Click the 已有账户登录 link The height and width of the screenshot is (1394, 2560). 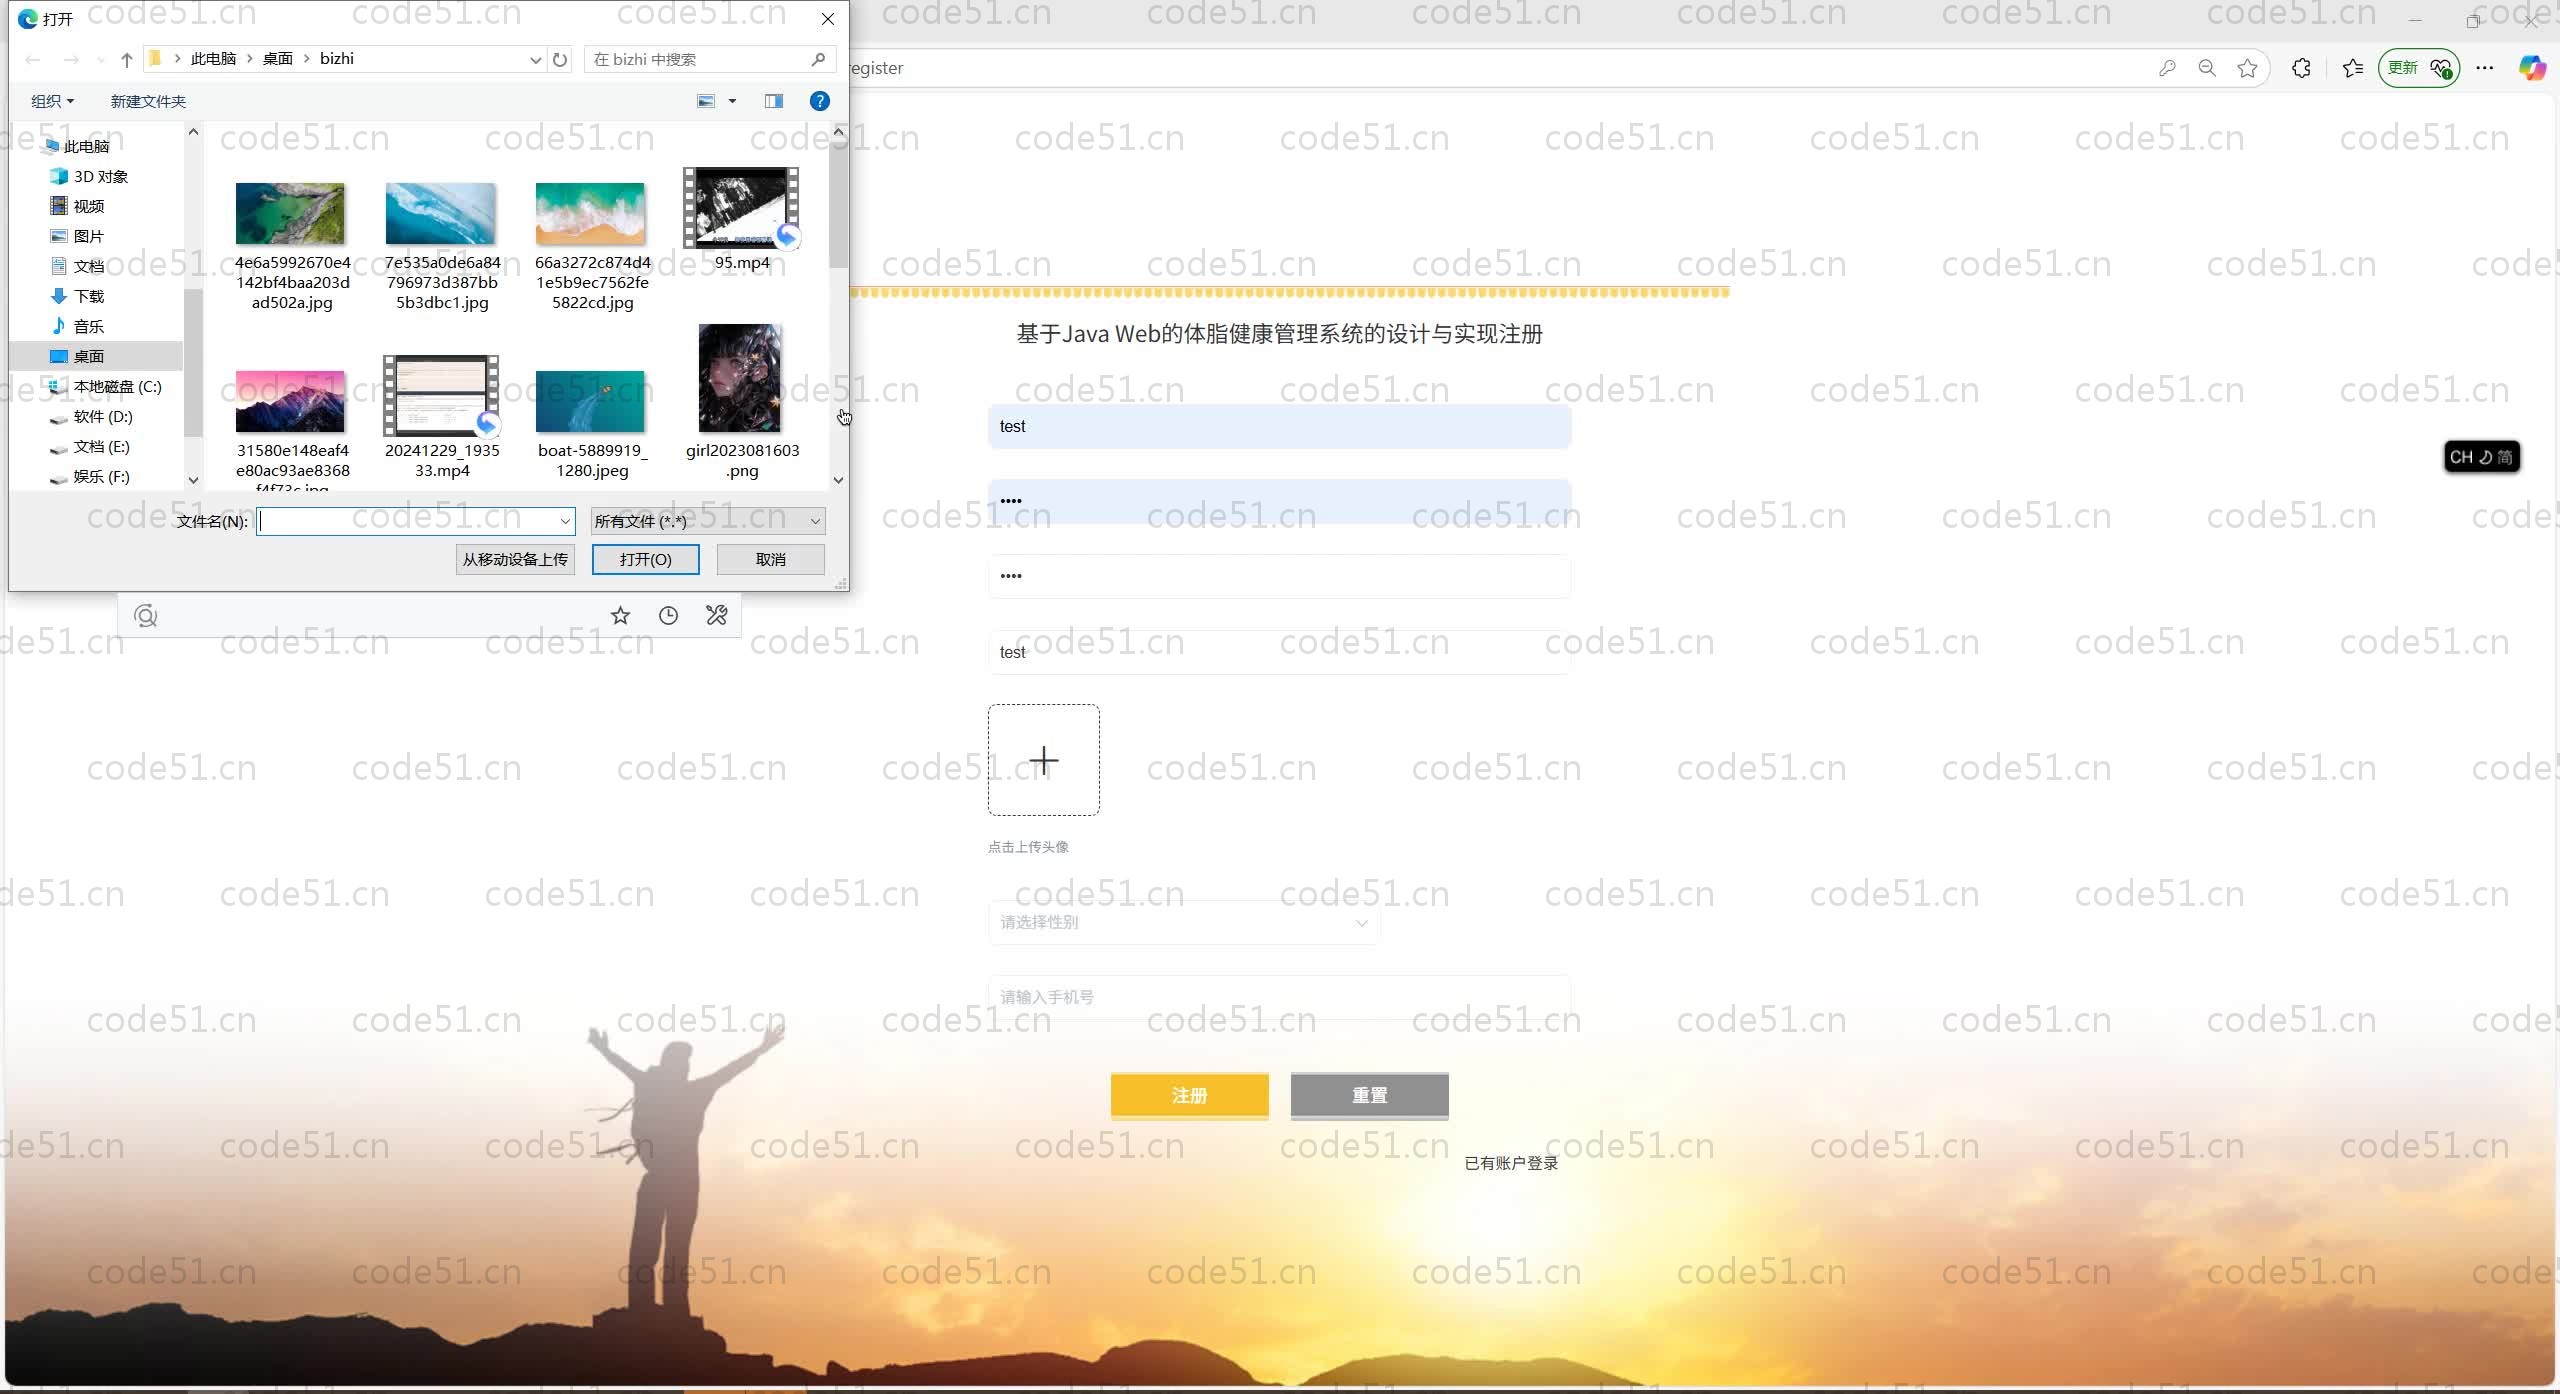[x=1510, y=1163]
